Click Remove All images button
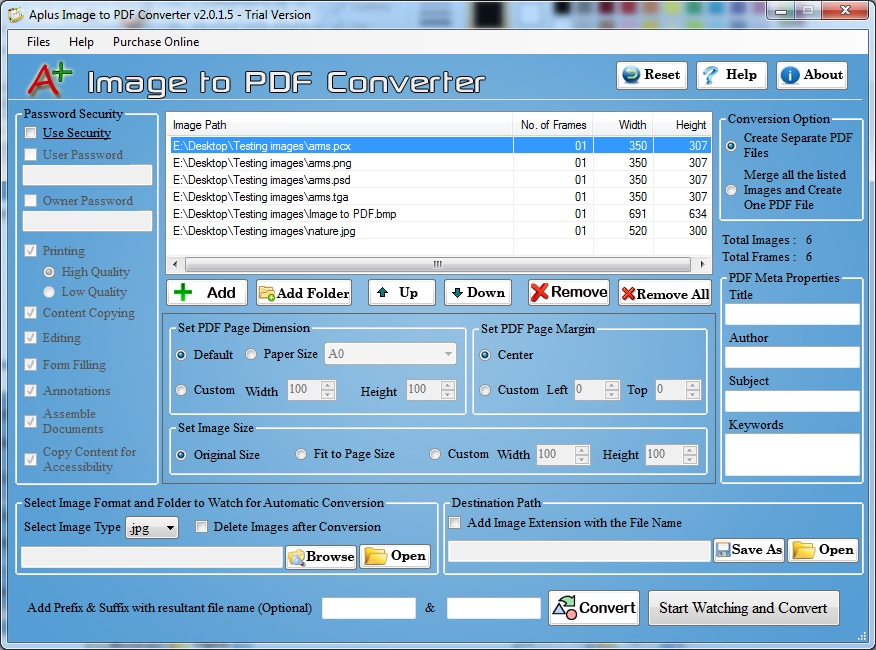The height and width of the screenshot is (650, 876). click(665, 292)
